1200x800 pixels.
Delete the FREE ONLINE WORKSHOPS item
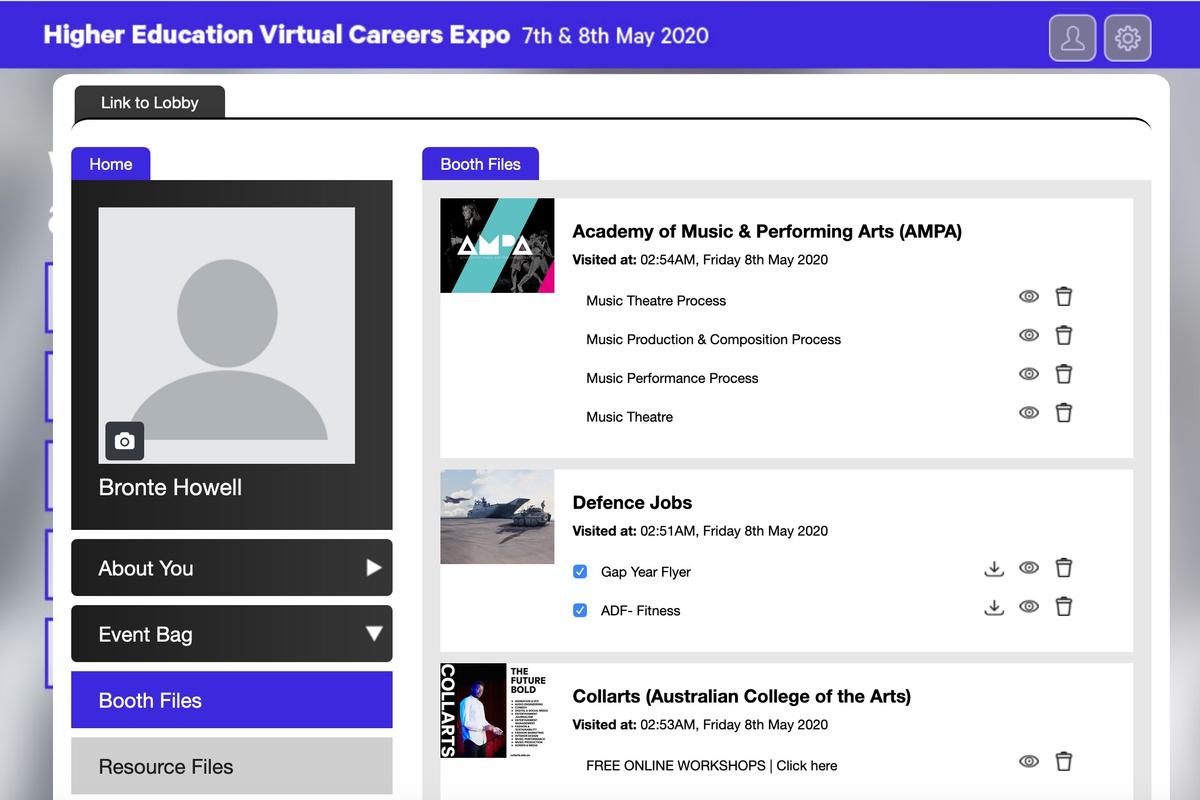1064,762
